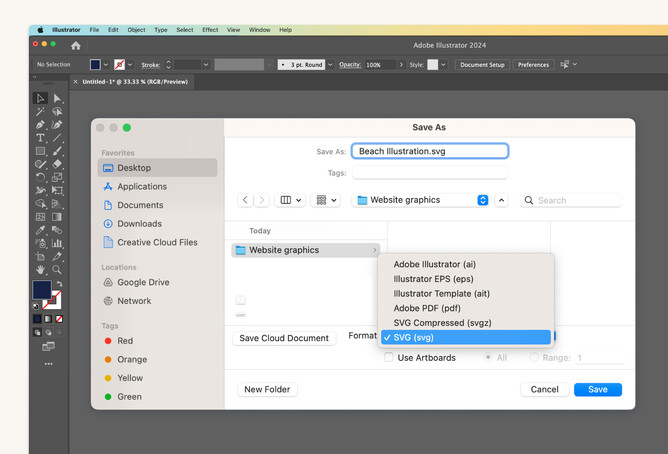The width and height of the screenshot is (668, 454).
Task: Choose the Zoom magnifier tool
Action: pyautogui.click(x=57, y=269)
